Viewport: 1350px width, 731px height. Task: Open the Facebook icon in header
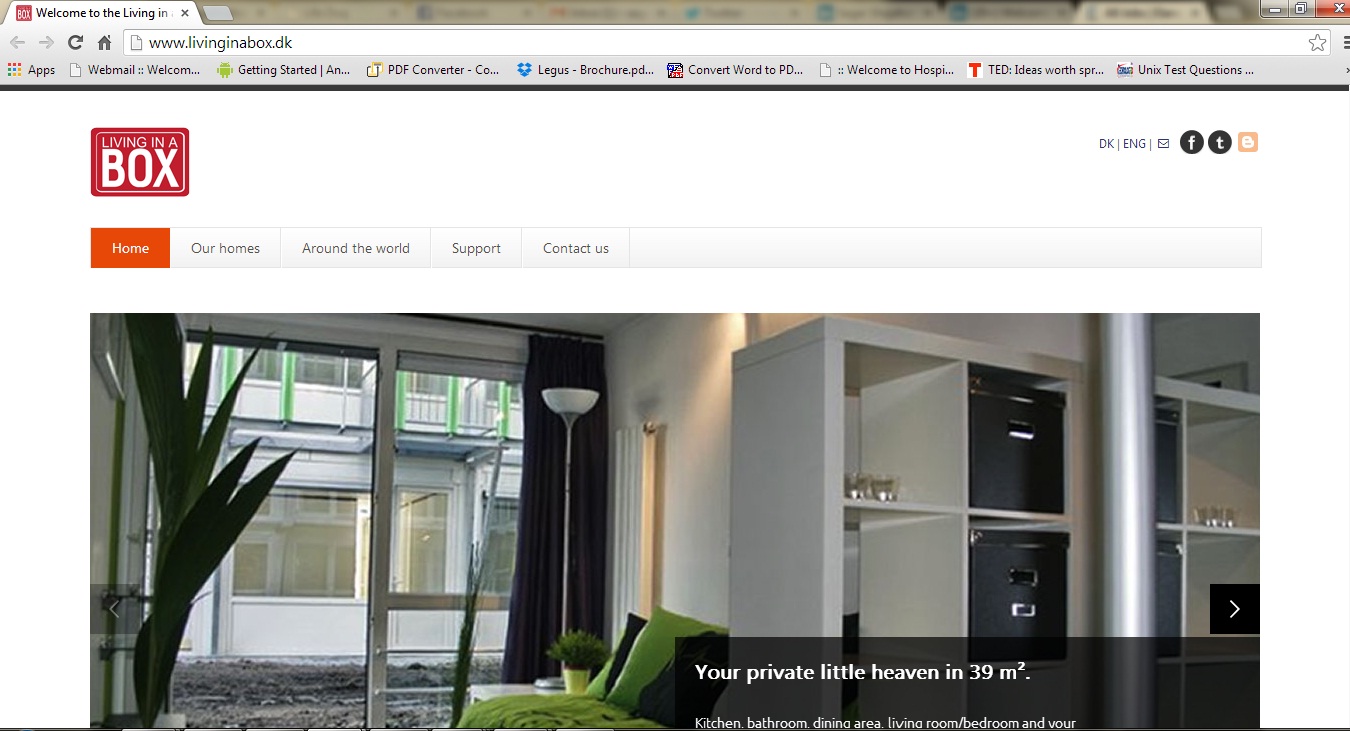1191,143
